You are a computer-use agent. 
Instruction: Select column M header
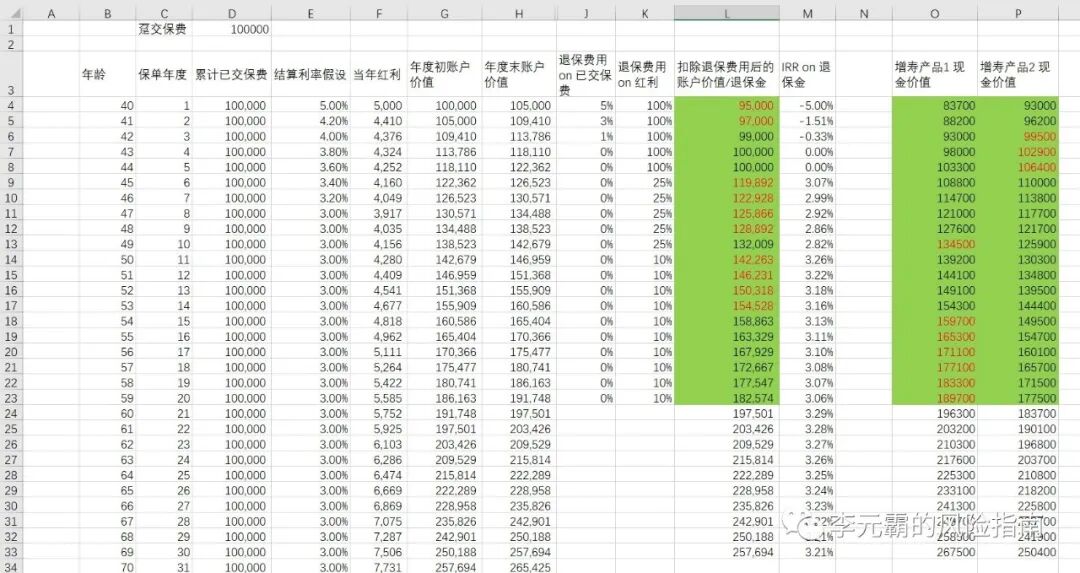[807, 13]
